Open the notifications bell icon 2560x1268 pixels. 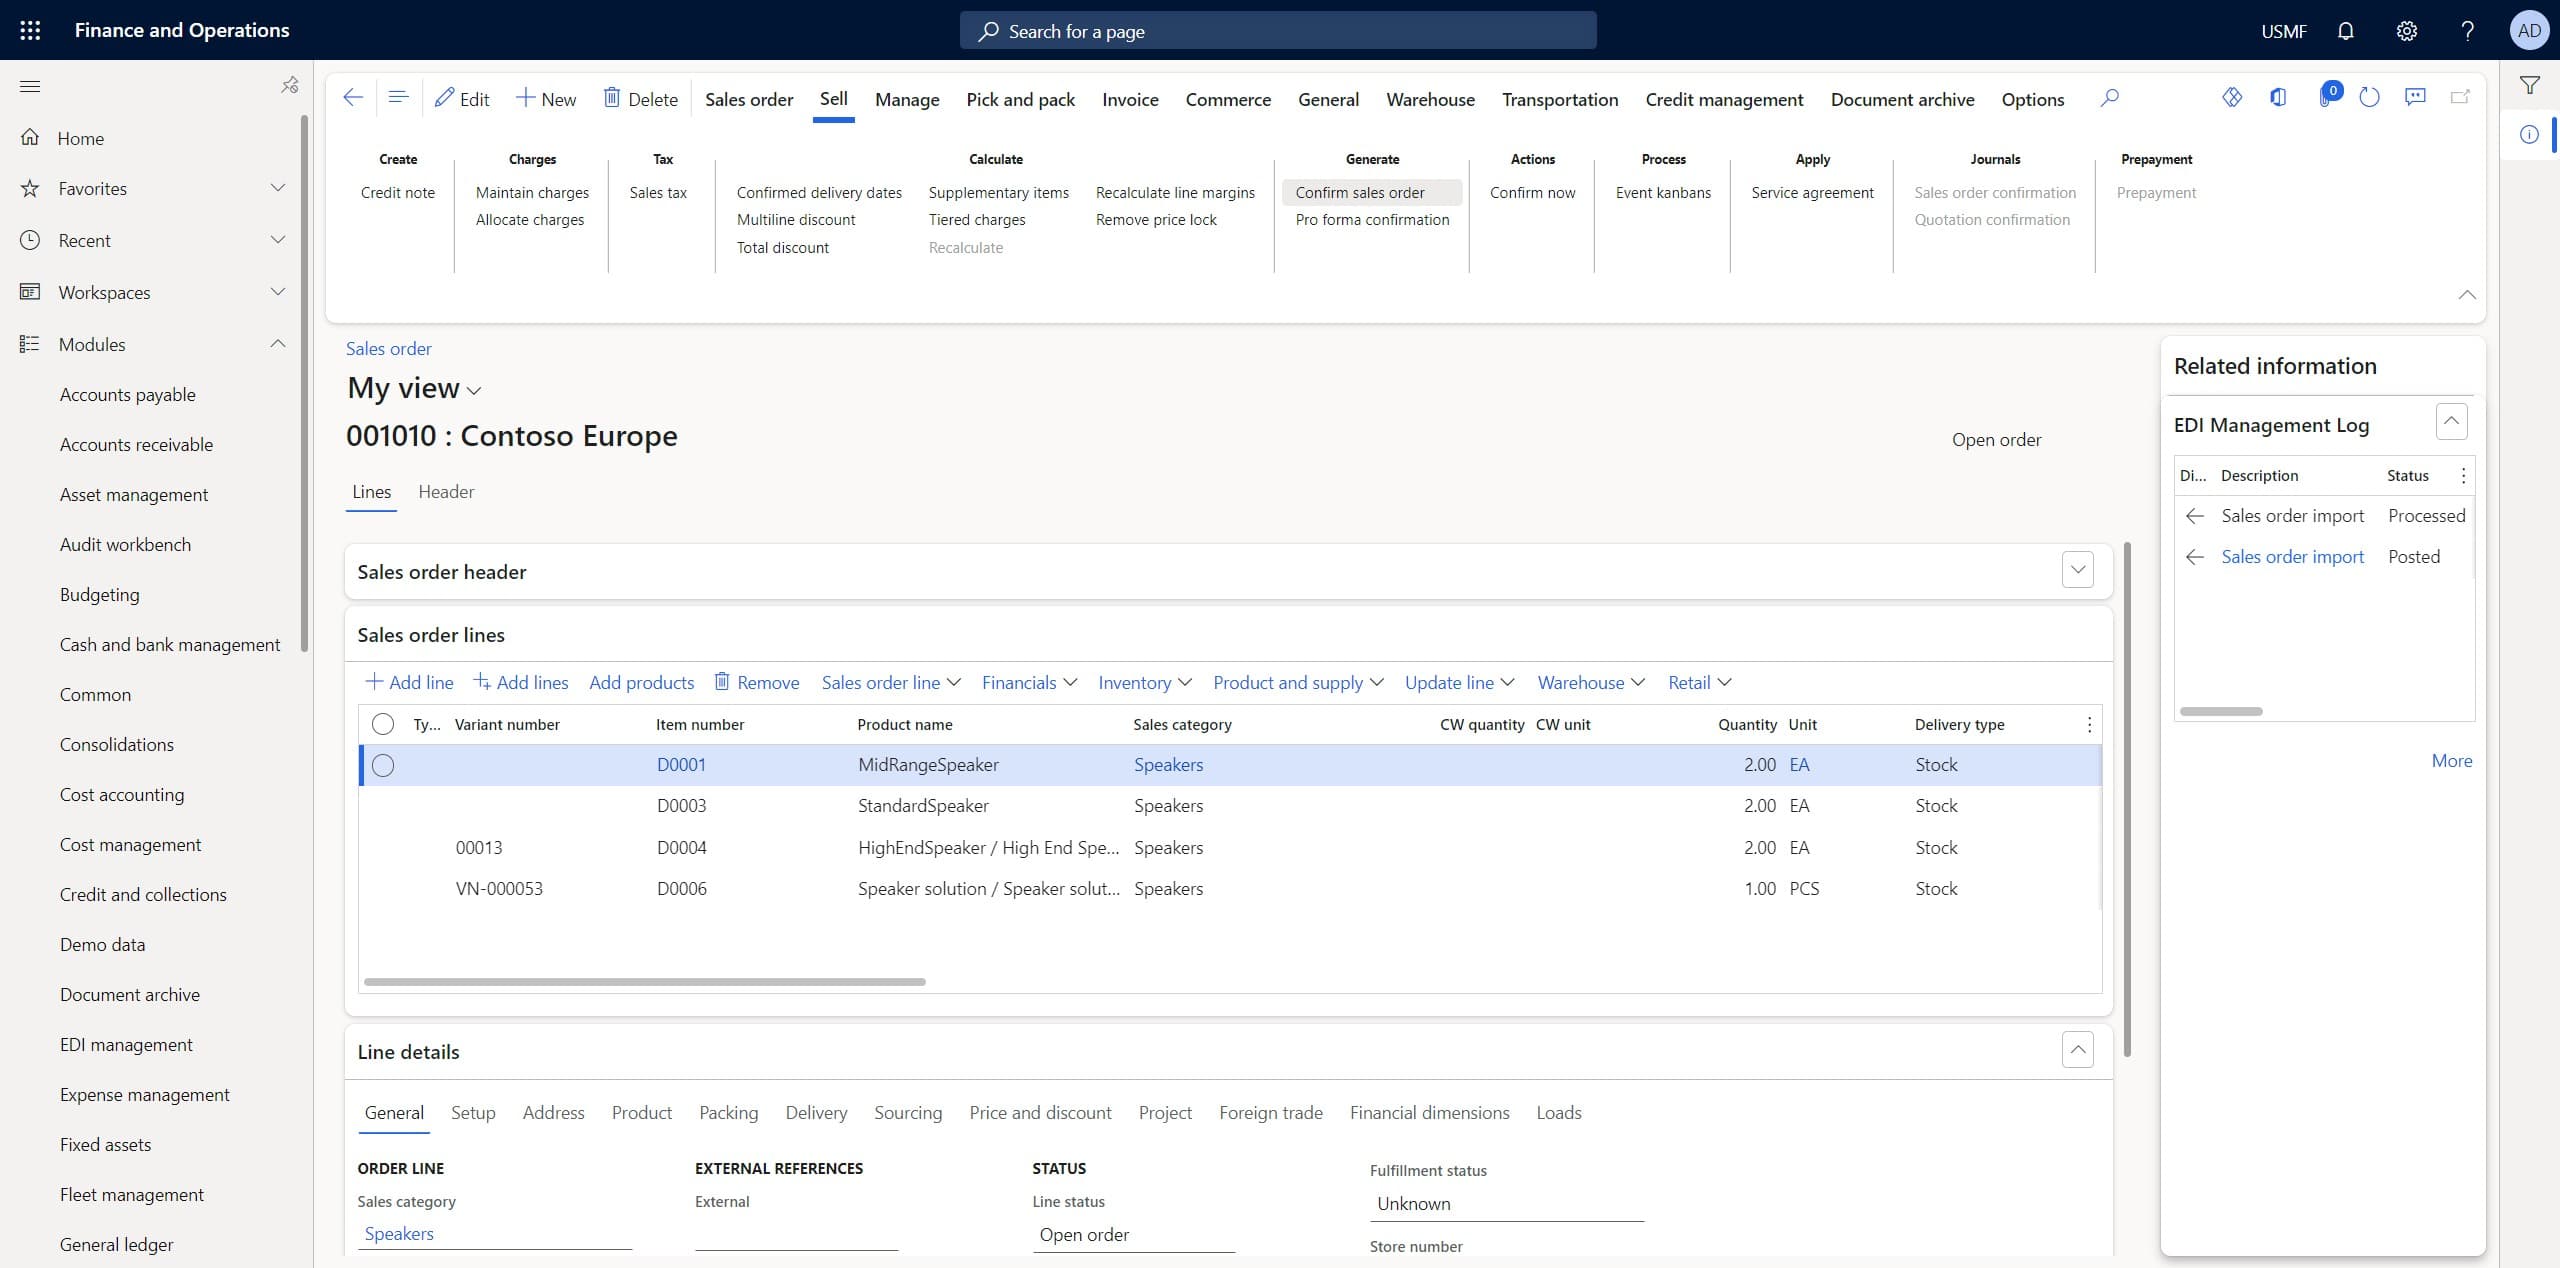click(2345, 31)
